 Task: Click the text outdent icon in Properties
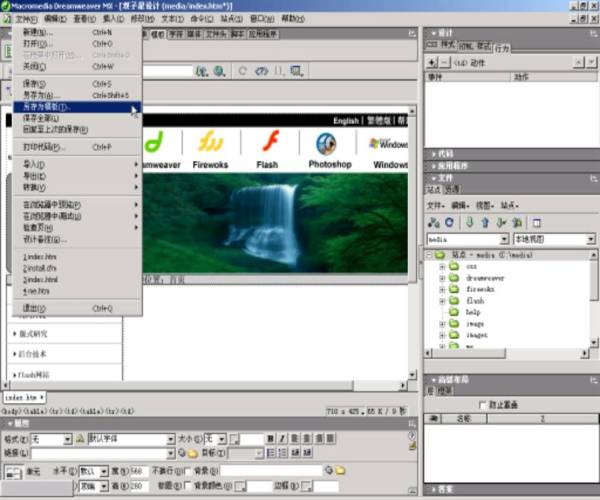(x=295, y=453)
